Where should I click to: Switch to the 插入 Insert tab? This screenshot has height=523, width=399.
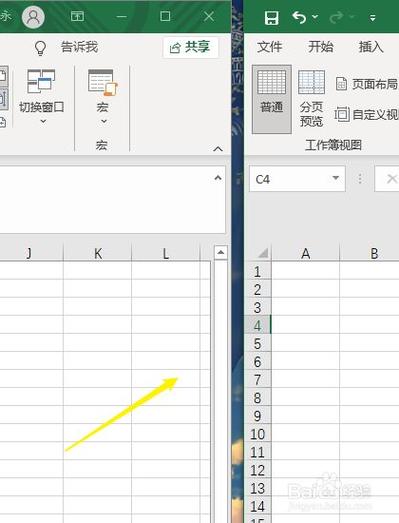coord(371,47)
